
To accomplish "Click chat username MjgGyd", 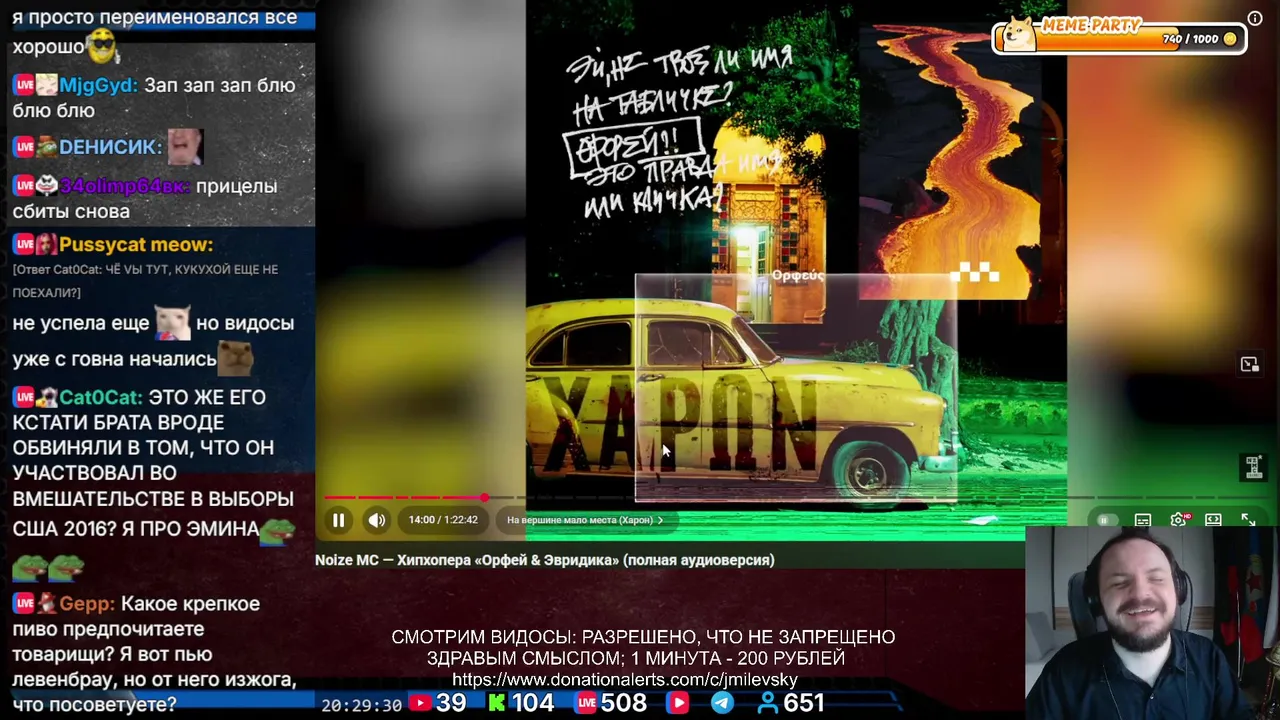I will pos(98,86).
